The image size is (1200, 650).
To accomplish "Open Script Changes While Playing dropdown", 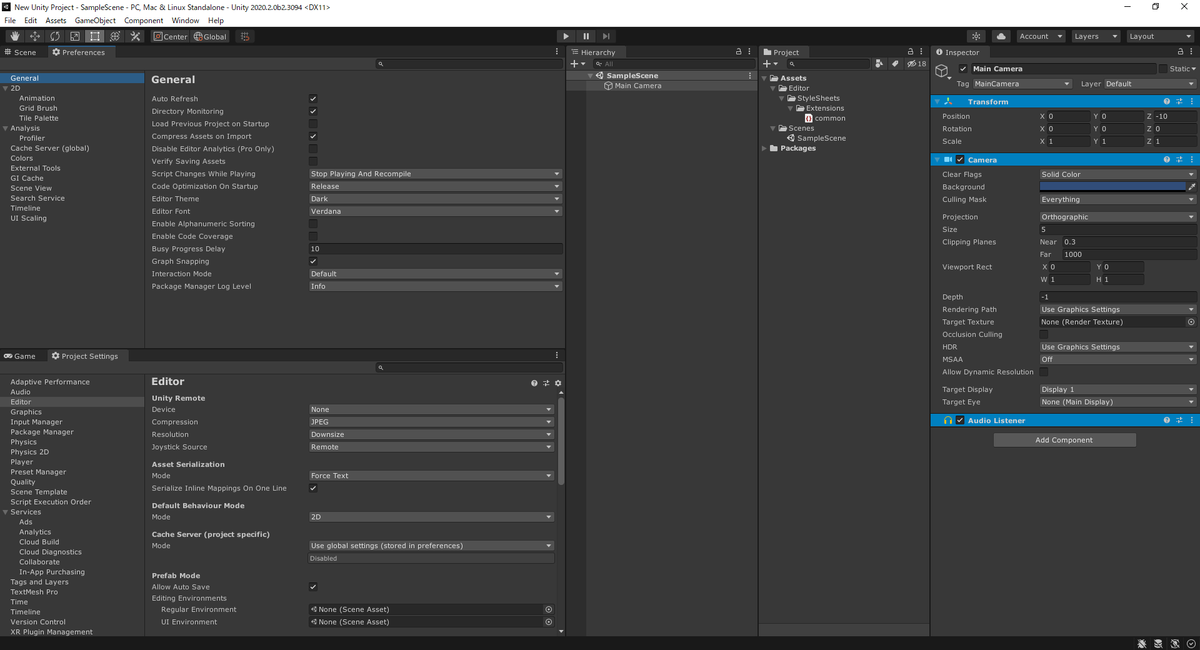I will coord(435,174).
